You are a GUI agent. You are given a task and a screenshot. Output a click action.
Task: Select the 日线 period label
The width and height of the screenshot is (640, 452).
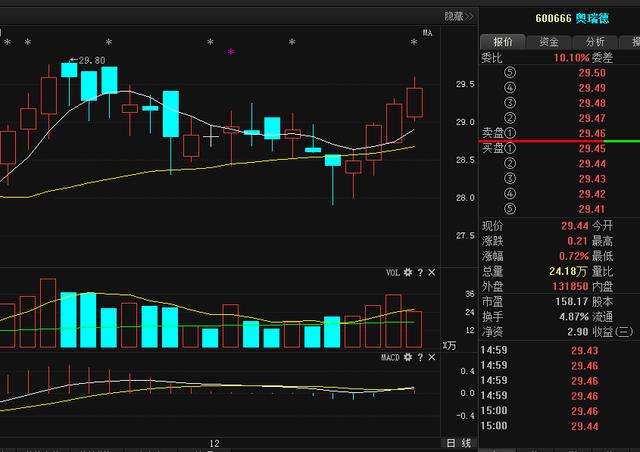click(459, 443)
